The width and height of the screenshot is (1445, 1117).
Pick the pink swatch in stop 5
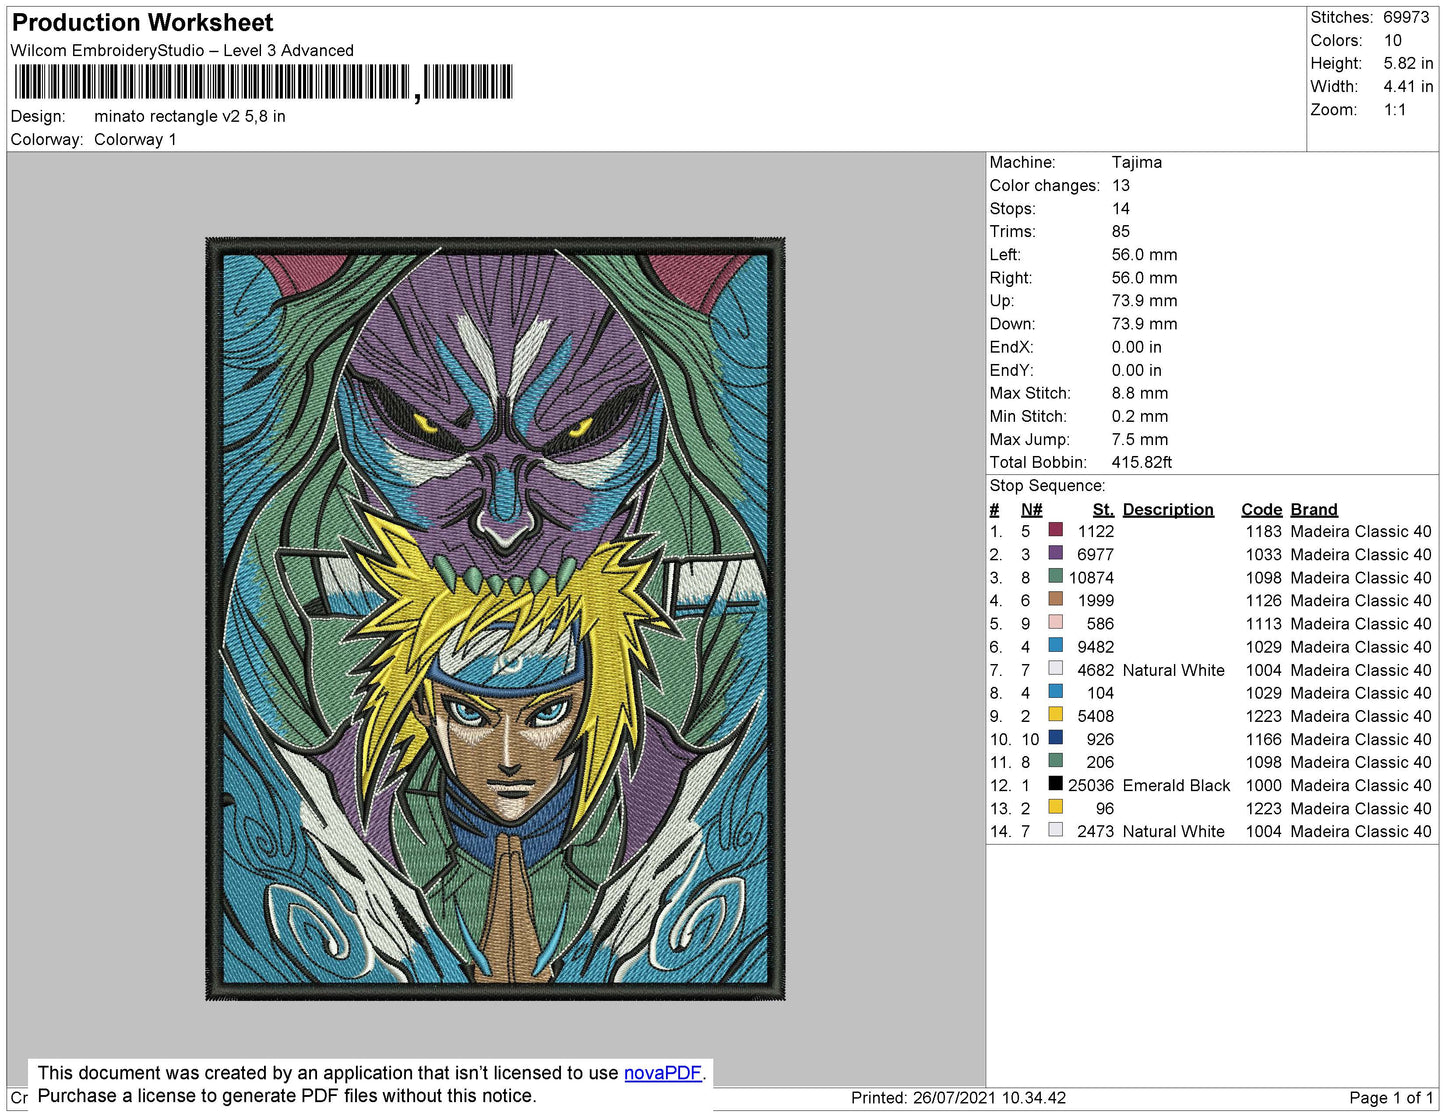[x=1055, y=622]
